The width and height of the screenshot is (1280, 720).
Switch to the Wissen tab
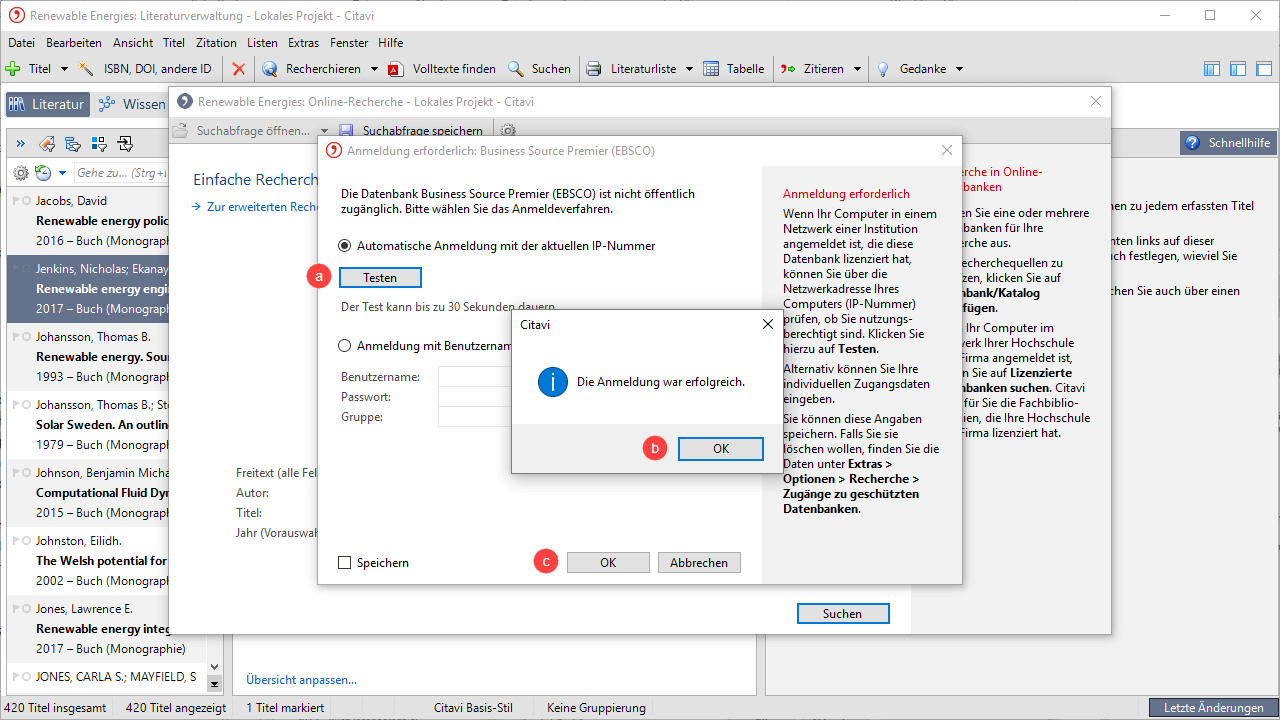(132, 104)
